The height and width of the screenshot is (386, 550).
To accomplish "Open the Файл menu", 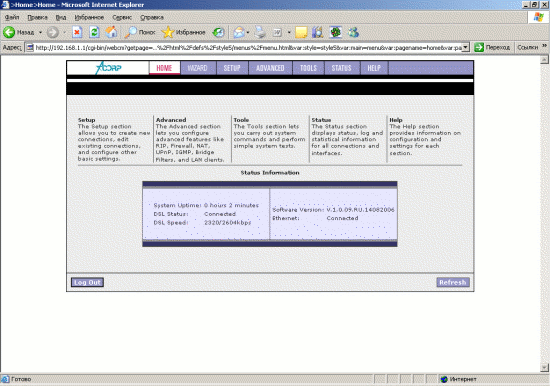I will pos(12,17).
